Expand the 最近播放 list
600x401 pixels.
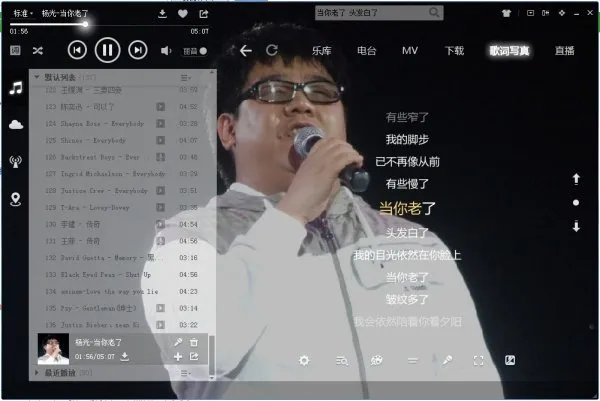37,372
